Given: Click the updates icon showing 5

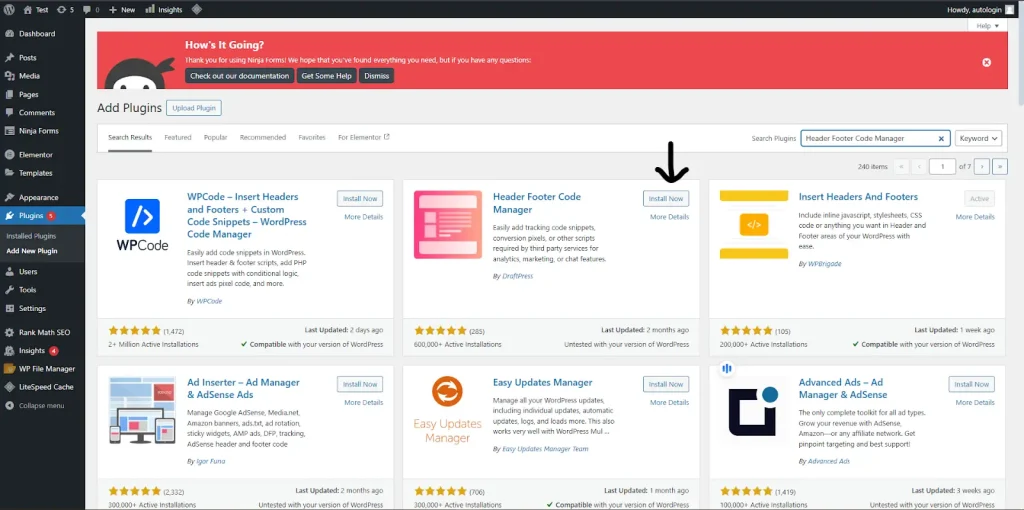Looking at the screenshot, I should 65,10.
